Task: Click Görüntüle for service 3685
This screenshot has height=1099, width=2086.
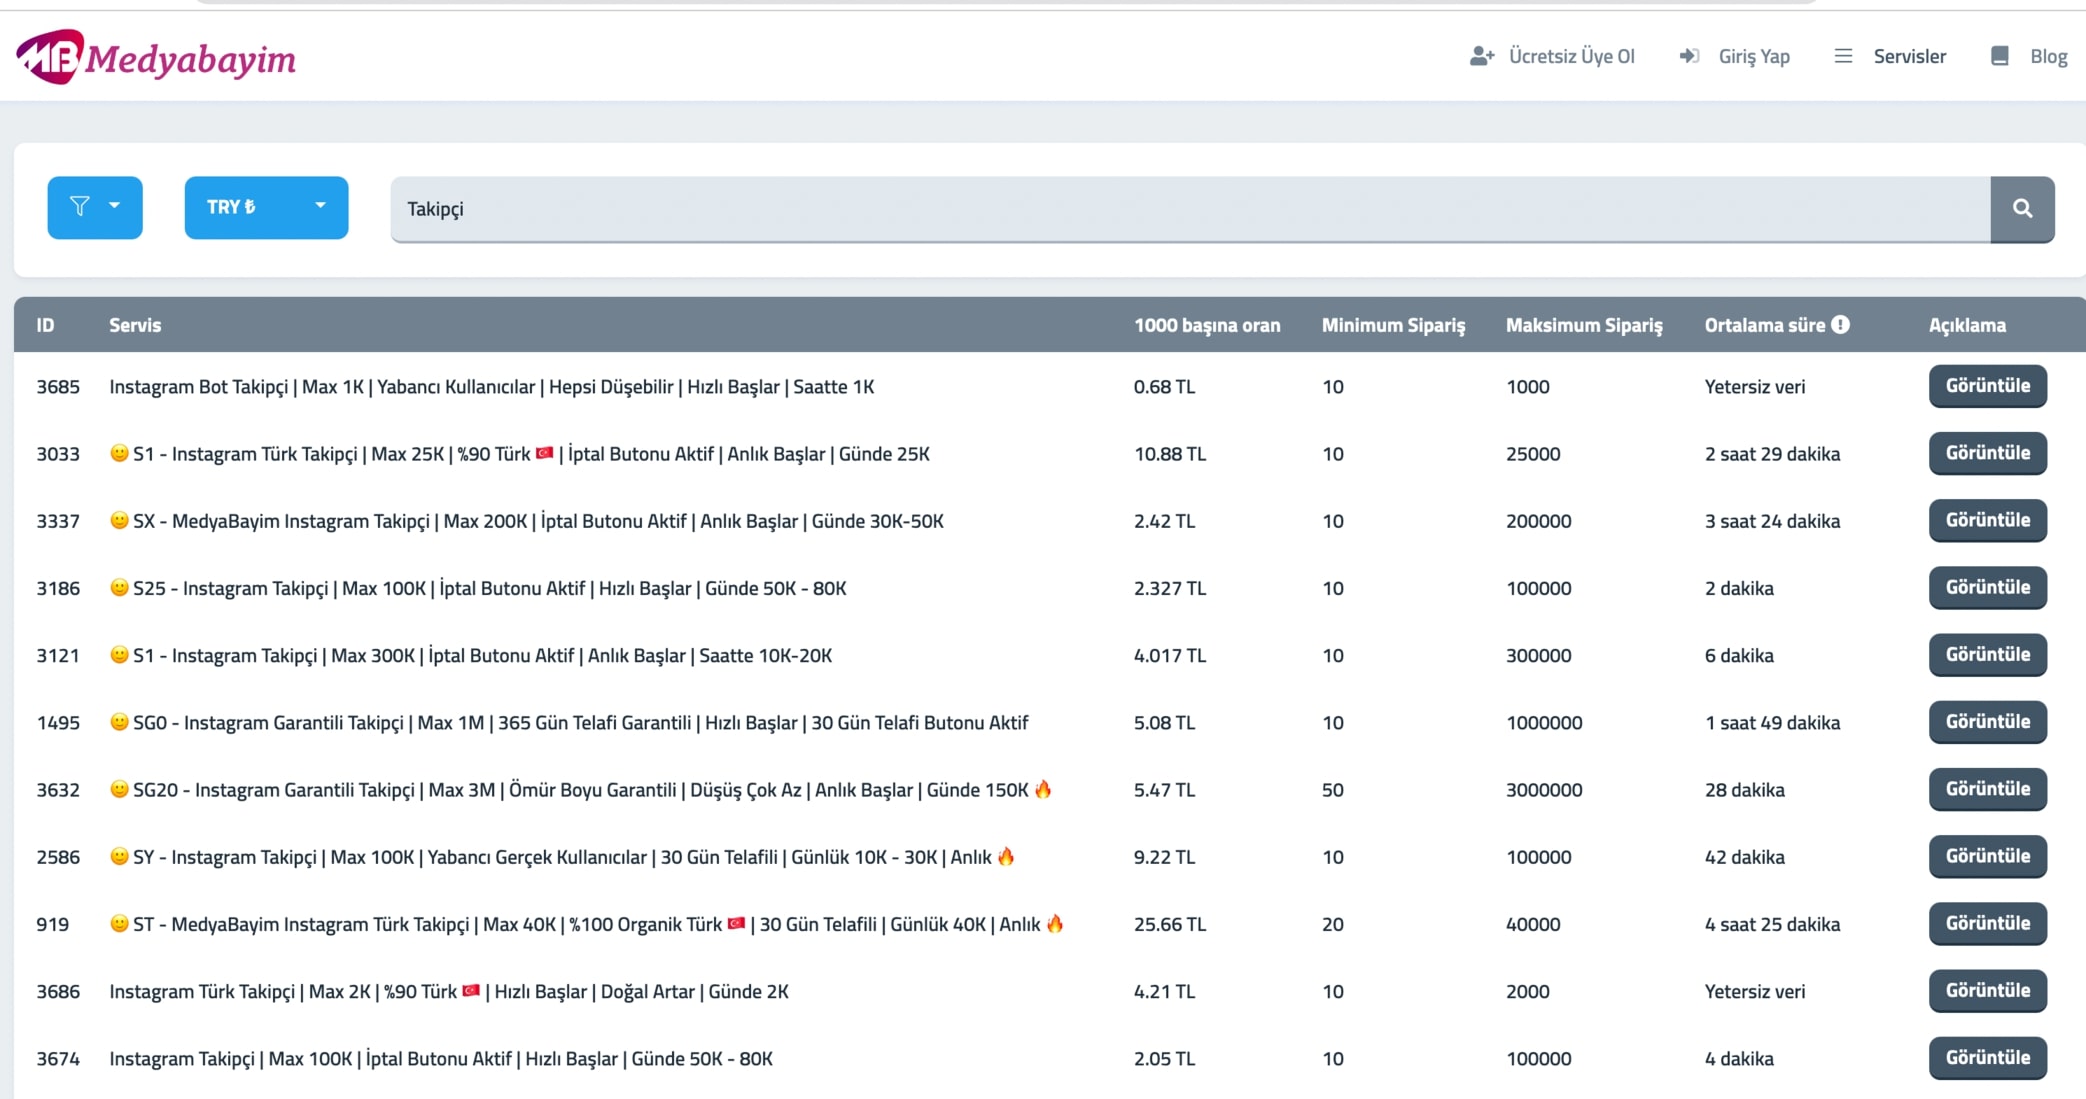Action: pos(1987,386)
